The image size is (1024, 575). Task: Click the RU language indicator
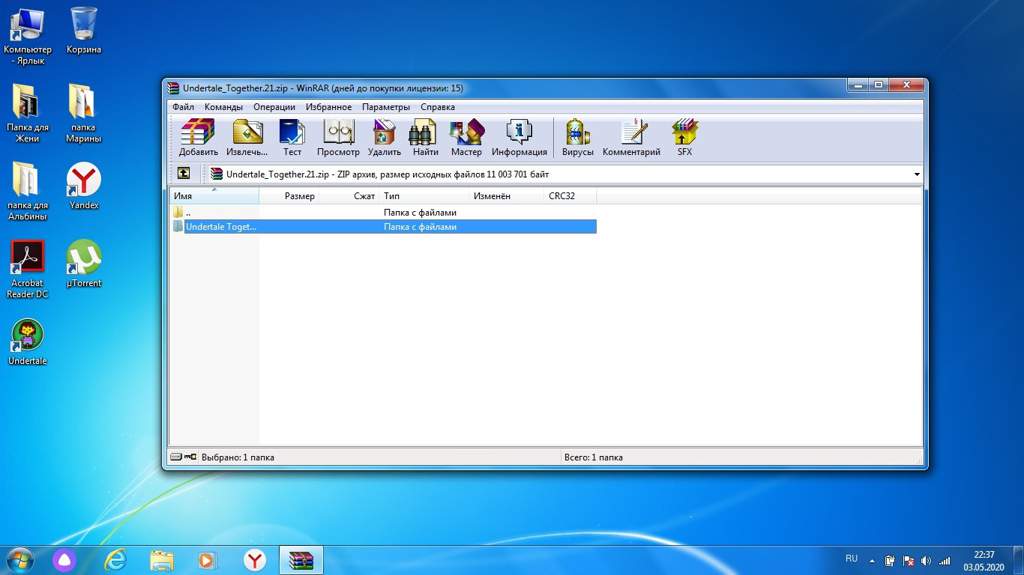pyautogui.click(x=851, y=559)
